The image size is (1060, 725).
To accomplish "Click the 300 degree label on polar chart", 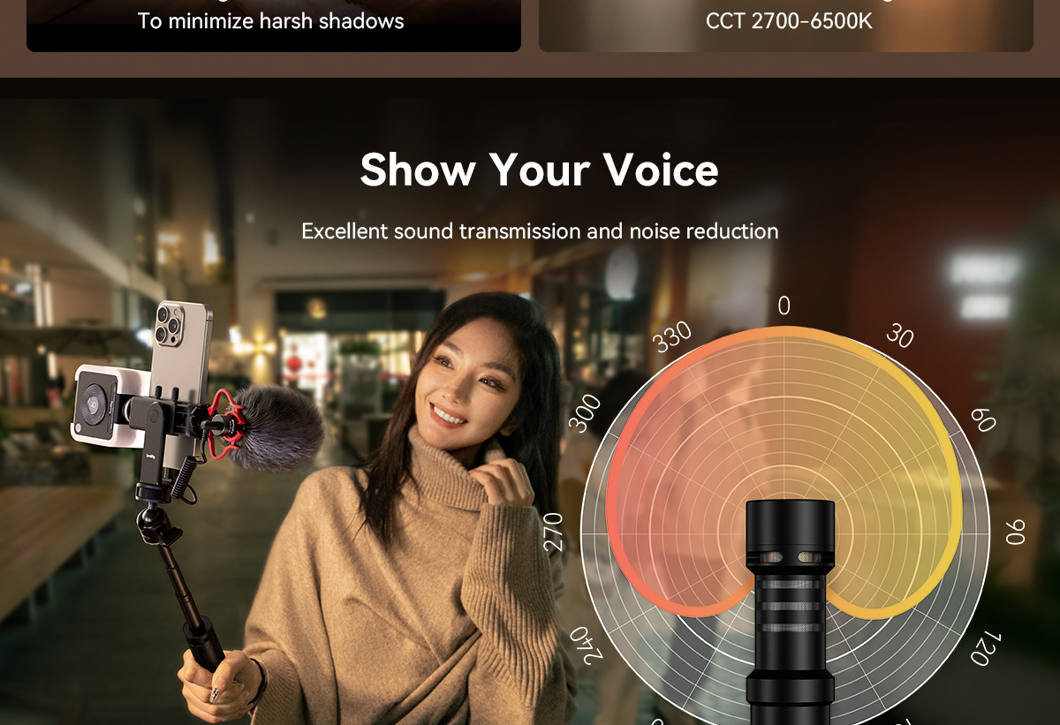I will (584, 413).
